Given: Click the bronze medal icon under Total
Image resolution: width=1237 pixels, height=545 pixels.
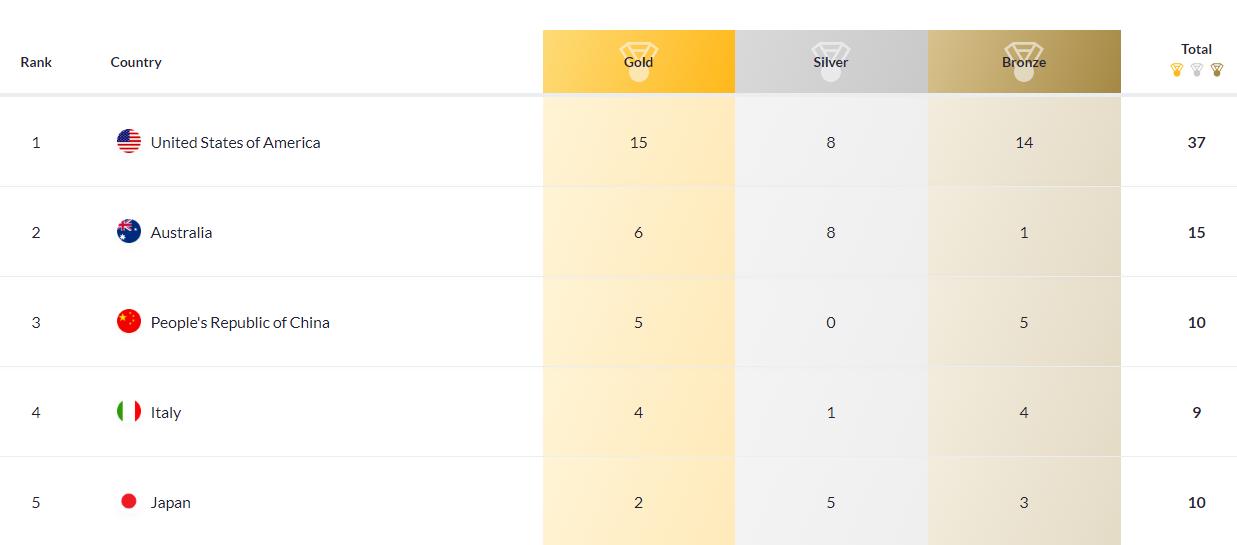Looking at the screenshot, I should (1217, 70).
